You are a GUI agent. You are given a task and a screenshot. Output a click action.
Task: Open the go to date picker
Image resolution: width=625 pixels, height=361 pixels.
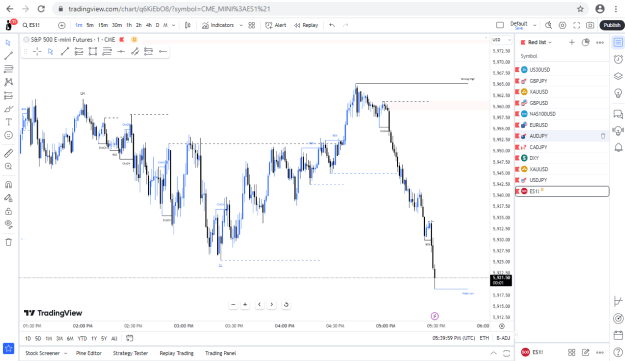130,338
